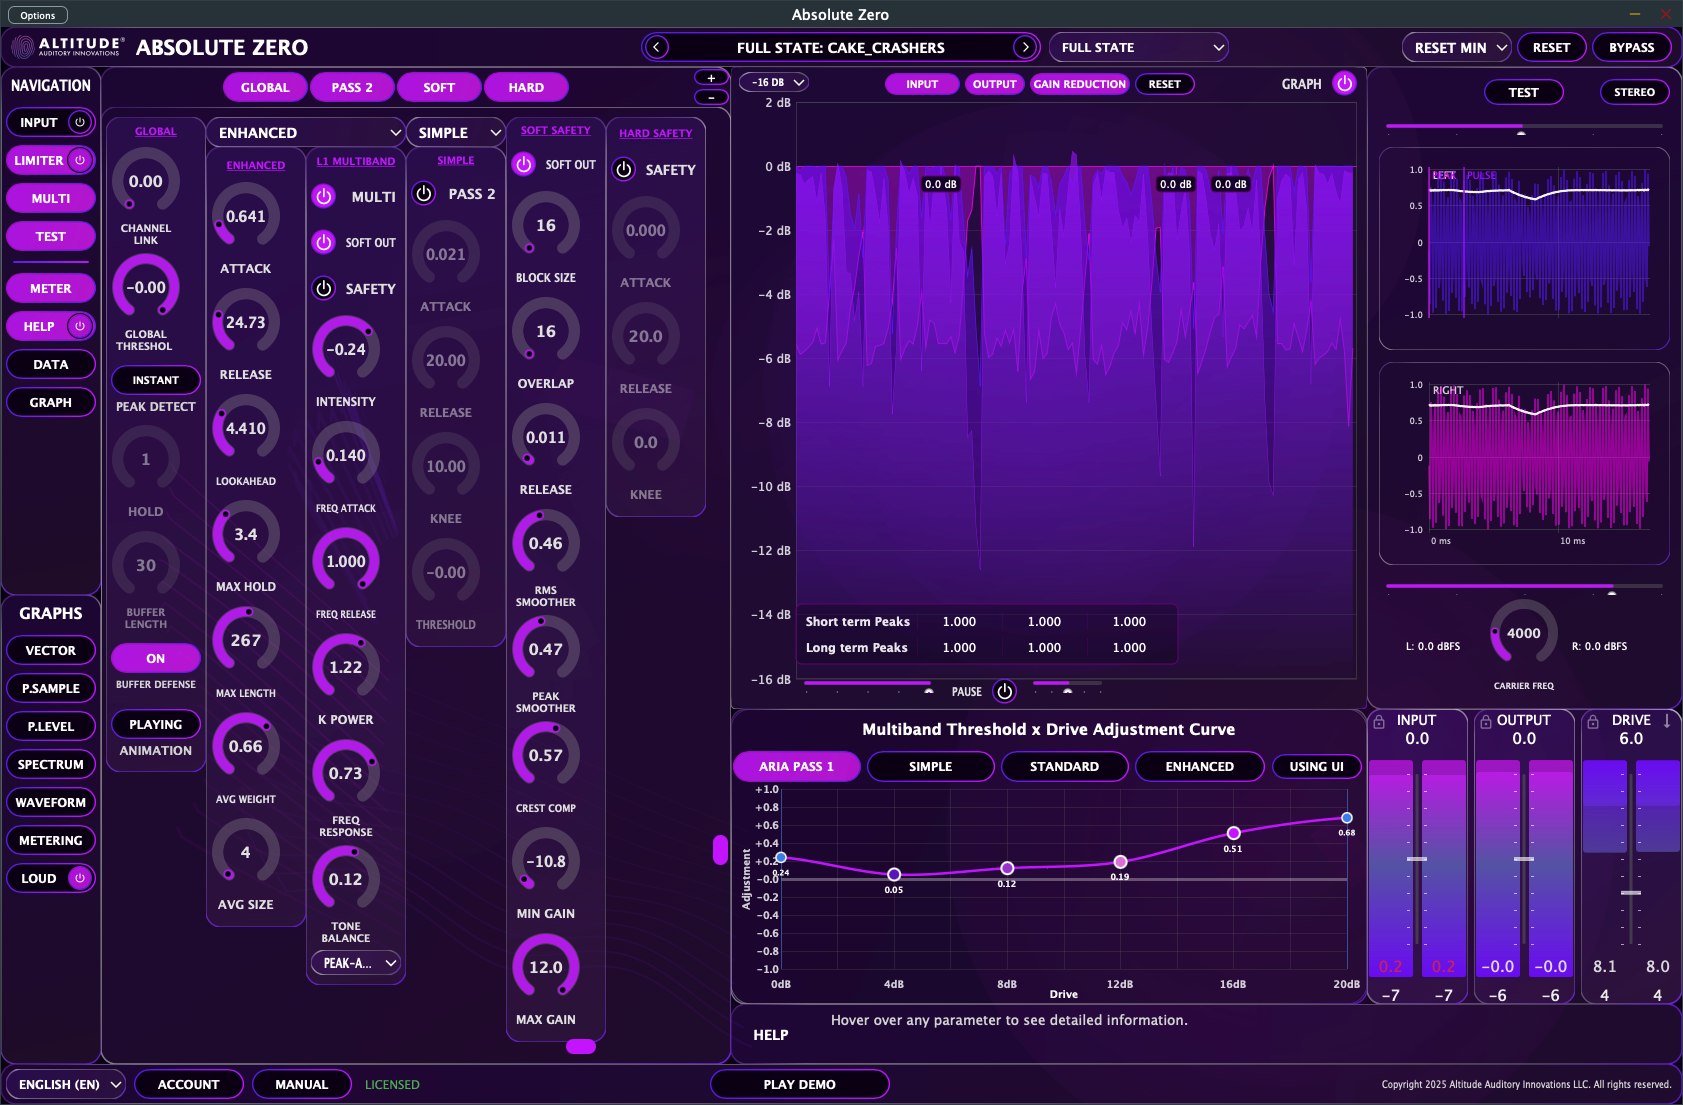Click the OUTPUT lock icon
Image resolution: width=1683 pixels, height=1105 pixels.
tap(1486, 721)
